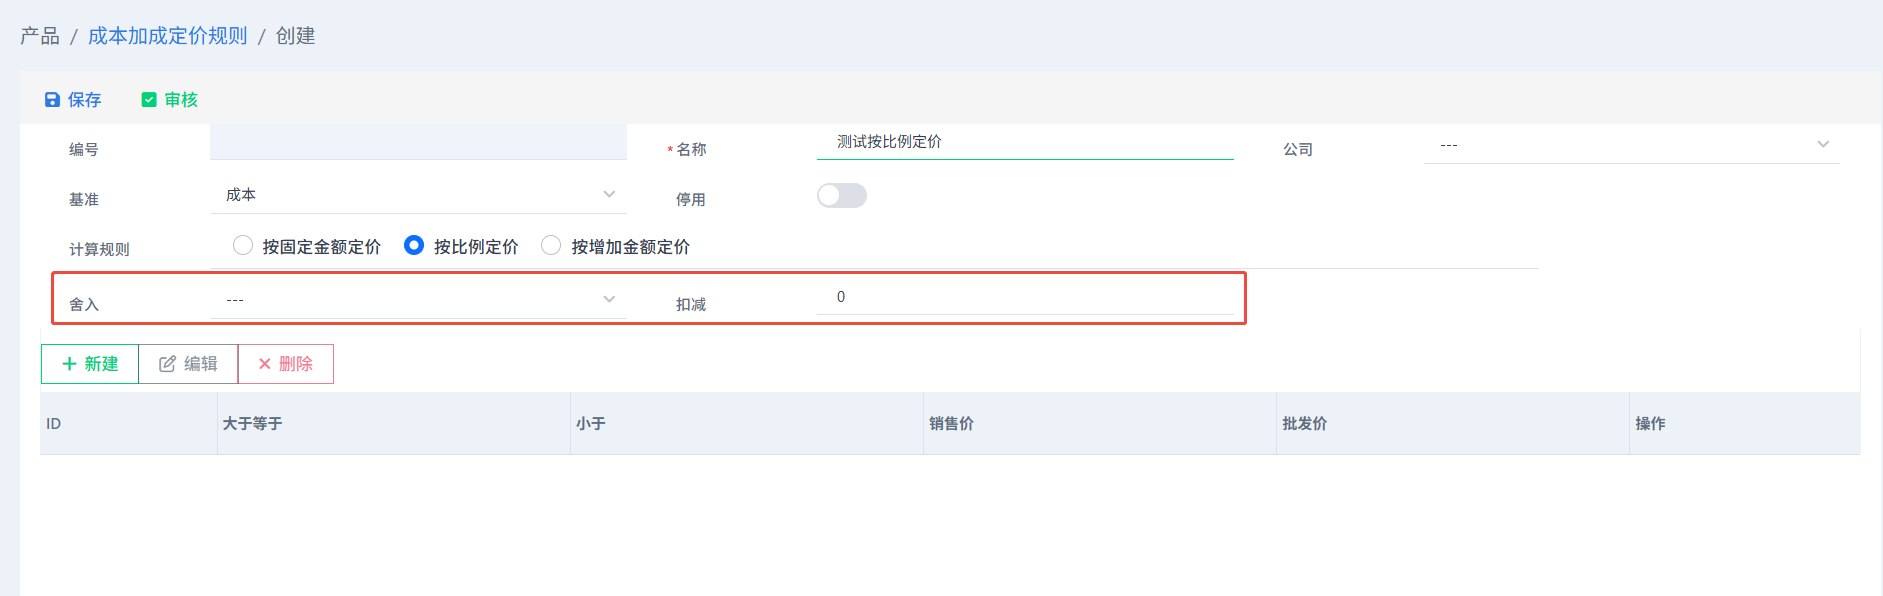This screenshot has height=596, width=1883.
Task: Open the 舍入 dropdown
Action: 418,300
